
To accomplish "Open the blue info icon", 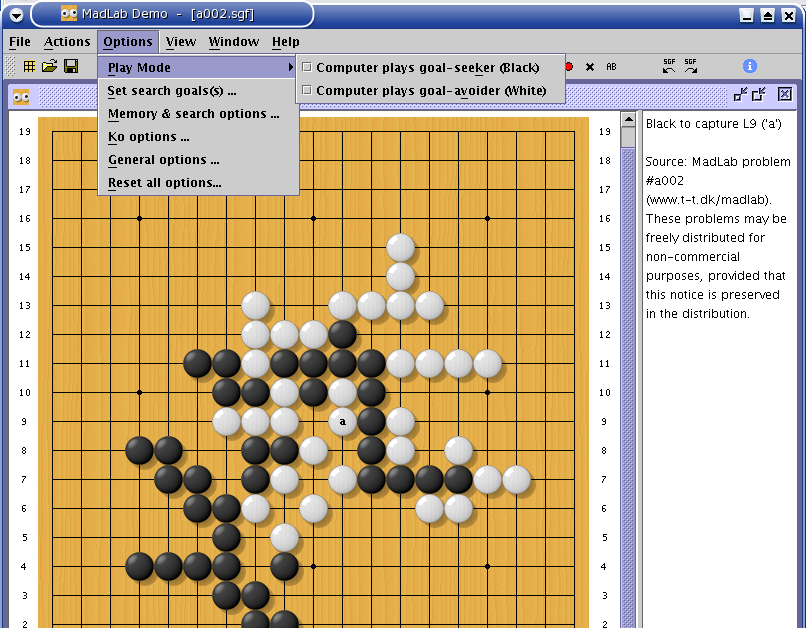I will [749, 66].
